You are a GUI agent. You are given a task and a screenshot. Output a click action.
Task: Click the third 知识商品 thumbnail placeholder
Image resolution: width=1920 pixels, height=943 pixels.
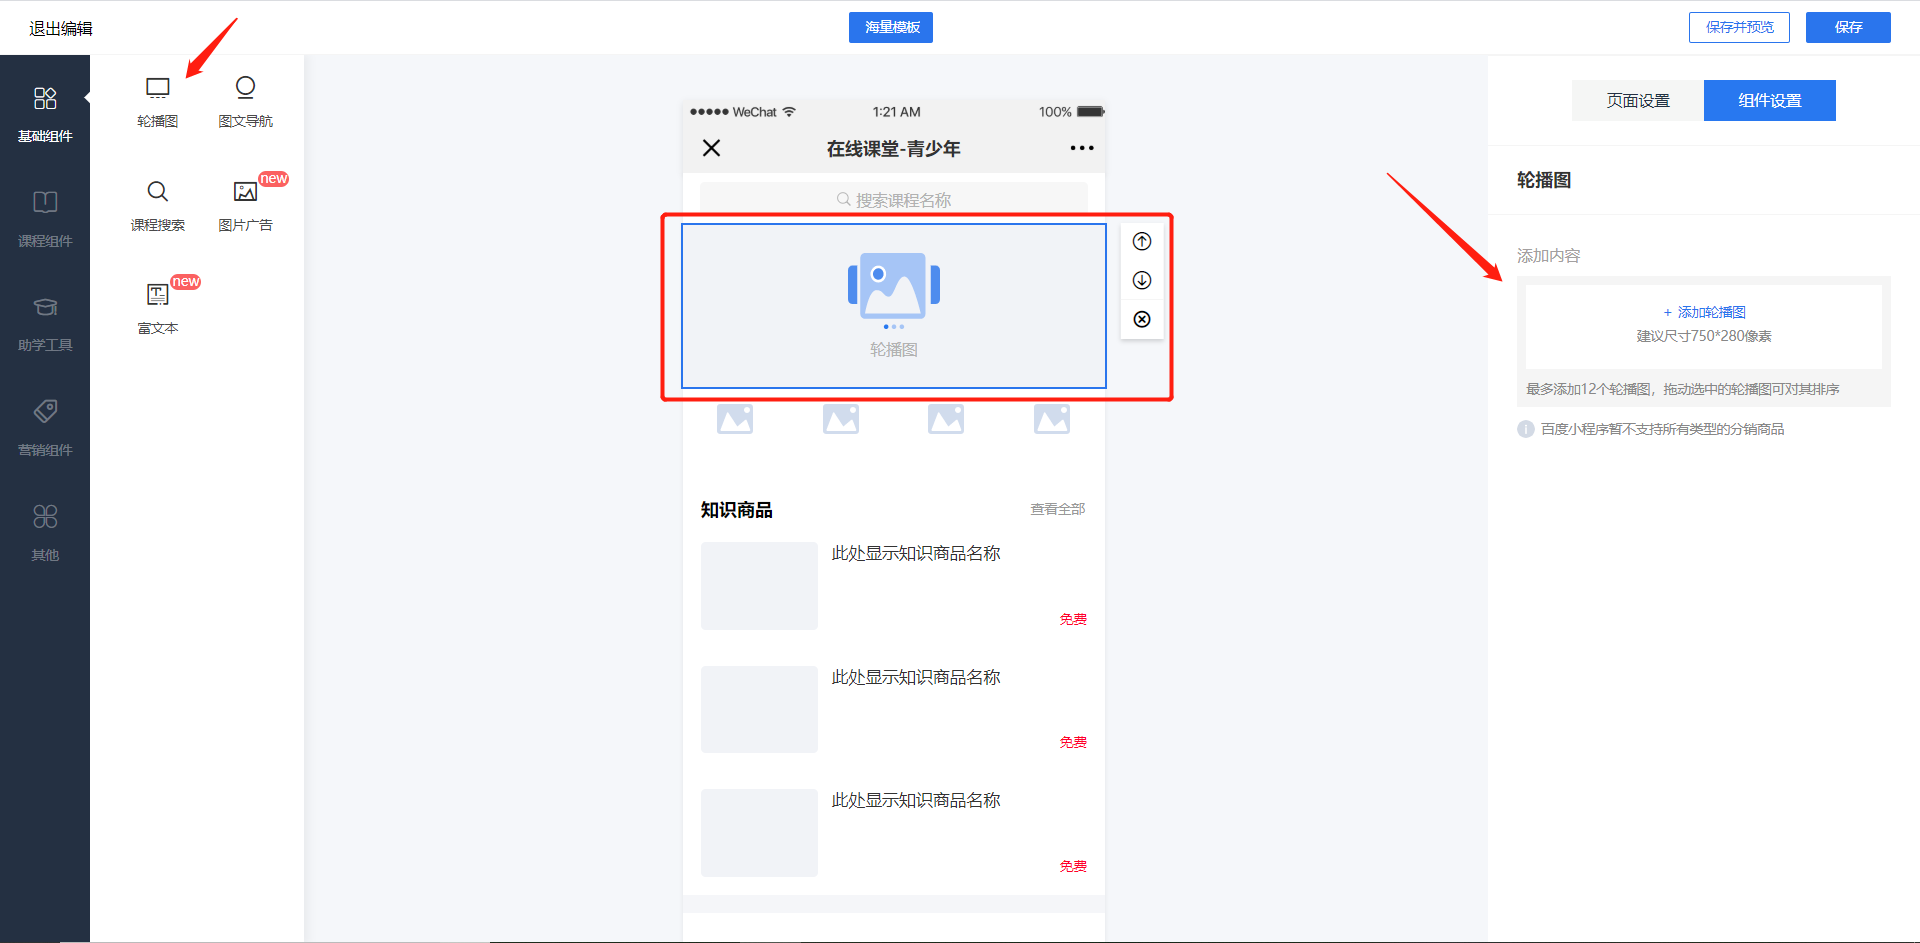(759, 833)
